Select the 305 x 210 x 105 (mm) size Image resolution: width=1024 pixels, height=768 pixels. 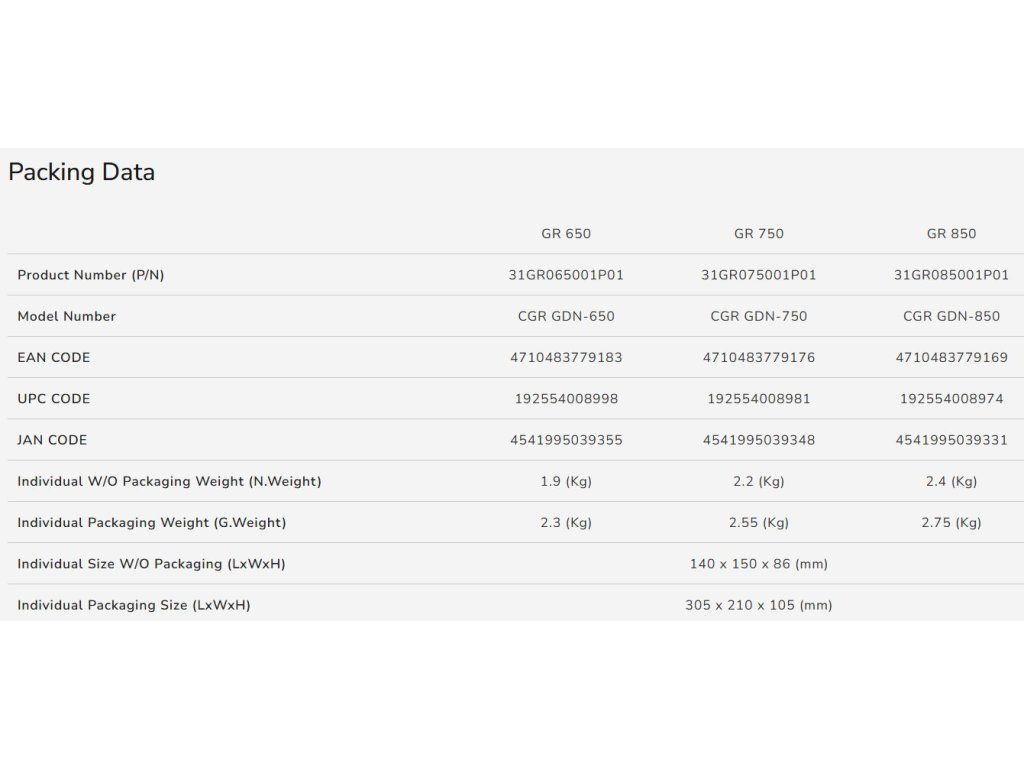pyautogui.click(x=759, y=605)
